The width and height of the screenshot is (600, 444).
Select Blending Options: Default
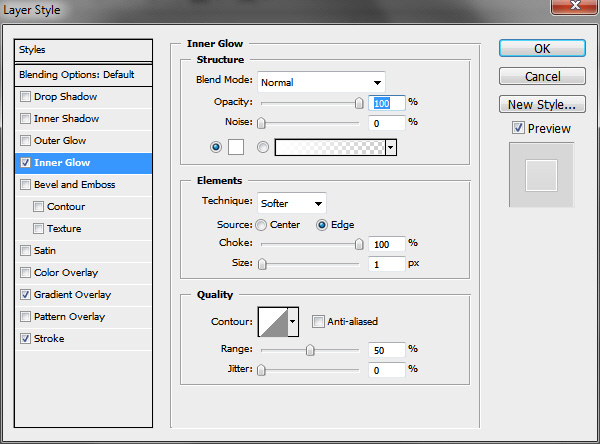point(83,75)
